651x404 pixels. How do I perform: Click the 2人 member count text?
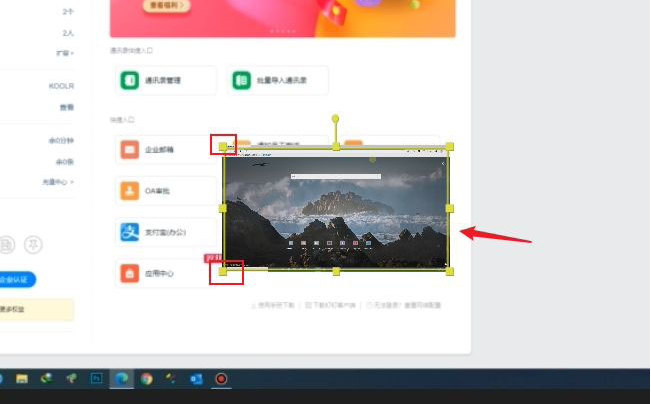[68, 33]
